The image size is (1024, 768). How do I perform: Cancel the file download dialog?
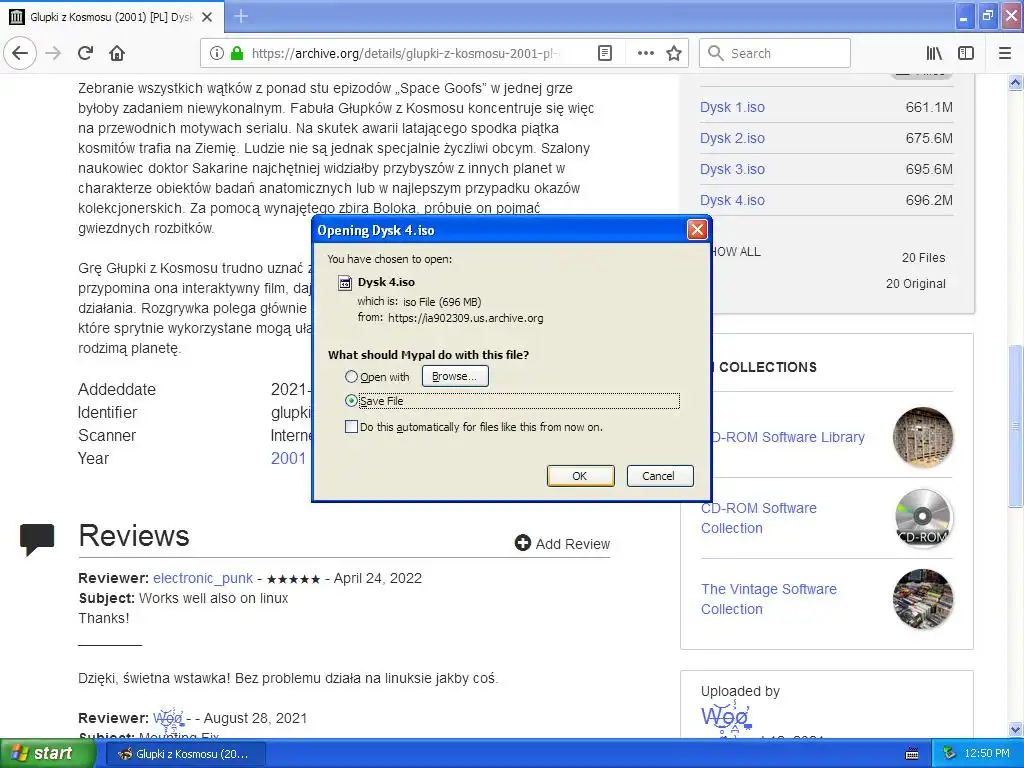pyautogui.click(x=659, y=475)
